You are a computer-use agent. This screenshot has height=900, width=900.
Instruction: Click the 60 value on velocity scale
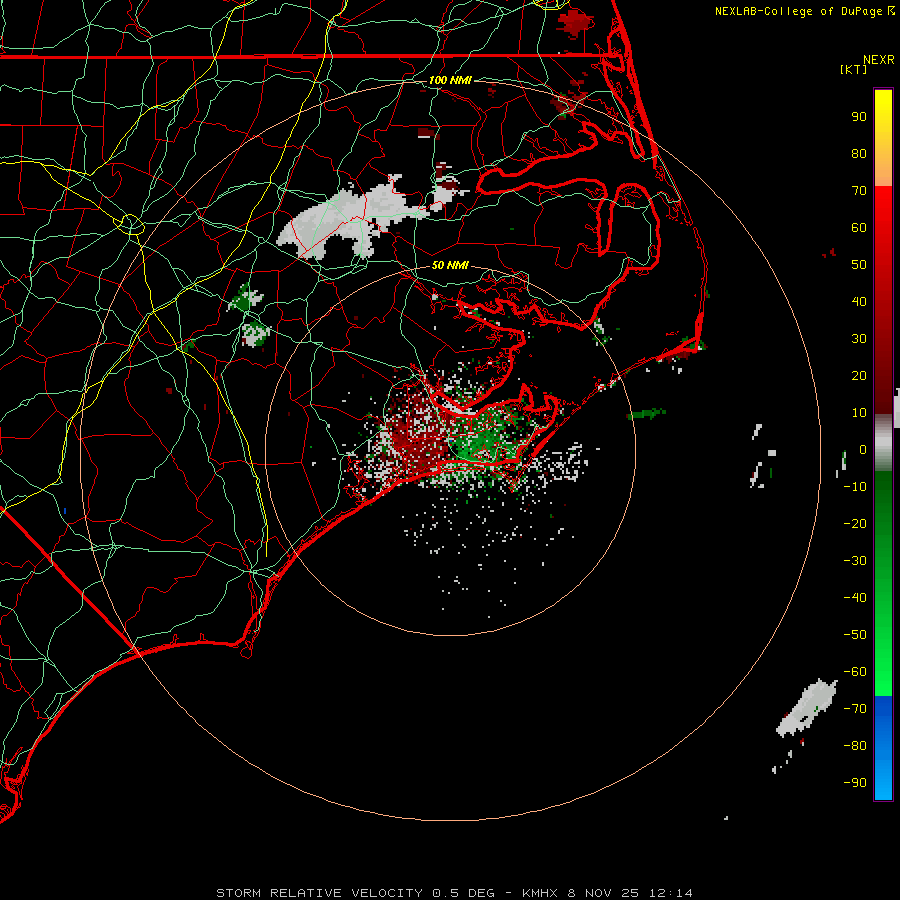pos(859,227)
